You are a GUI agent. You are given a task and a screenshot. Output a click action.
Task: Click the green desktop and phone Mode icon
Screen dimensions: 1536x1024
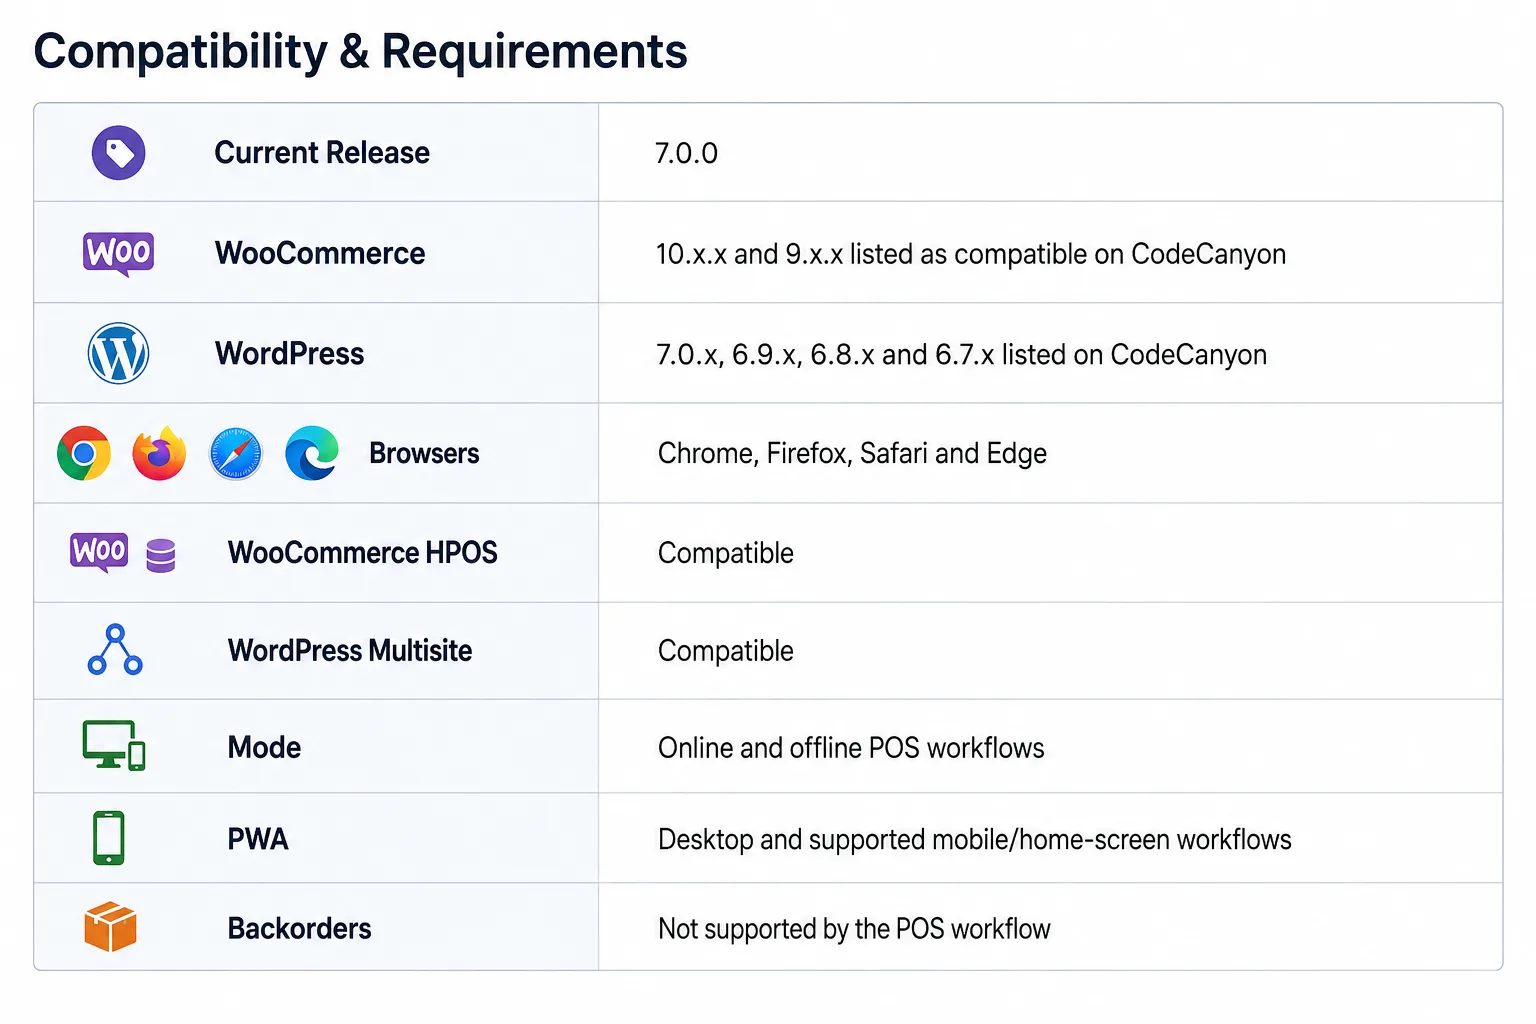[x=114, y=746]
